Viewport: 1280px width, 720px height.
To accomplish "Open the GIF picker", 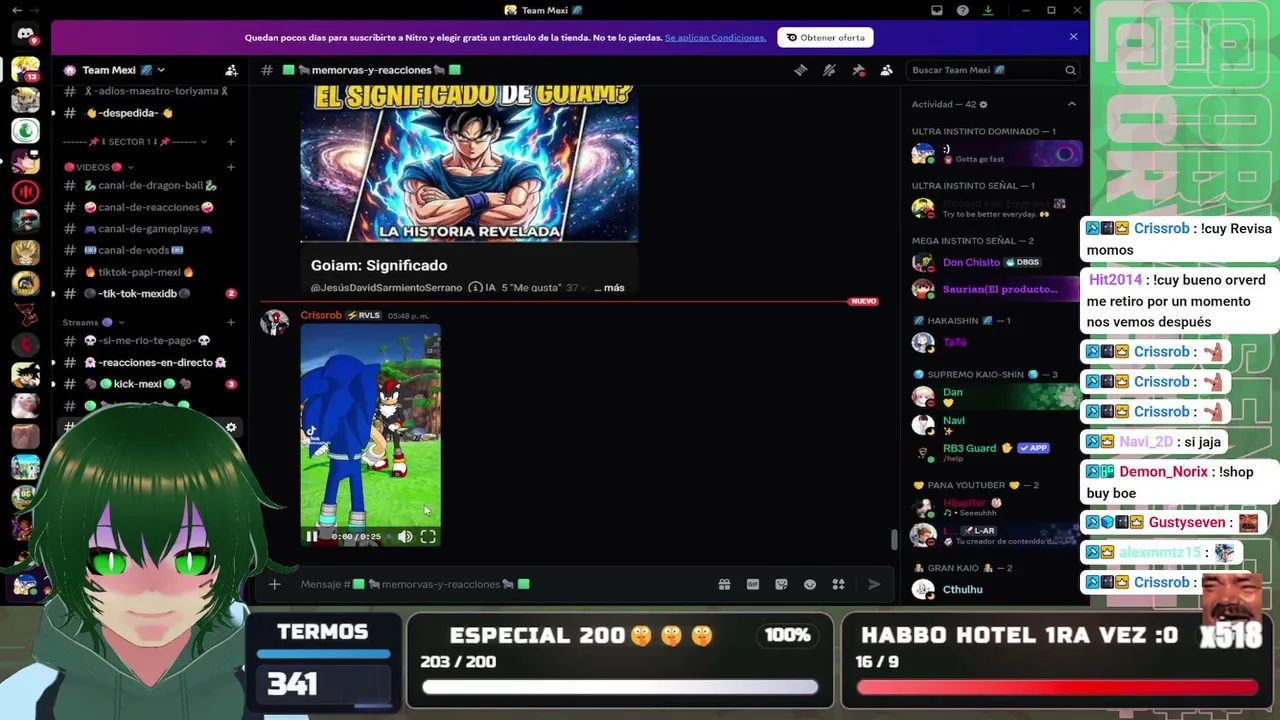I will 753,584.
